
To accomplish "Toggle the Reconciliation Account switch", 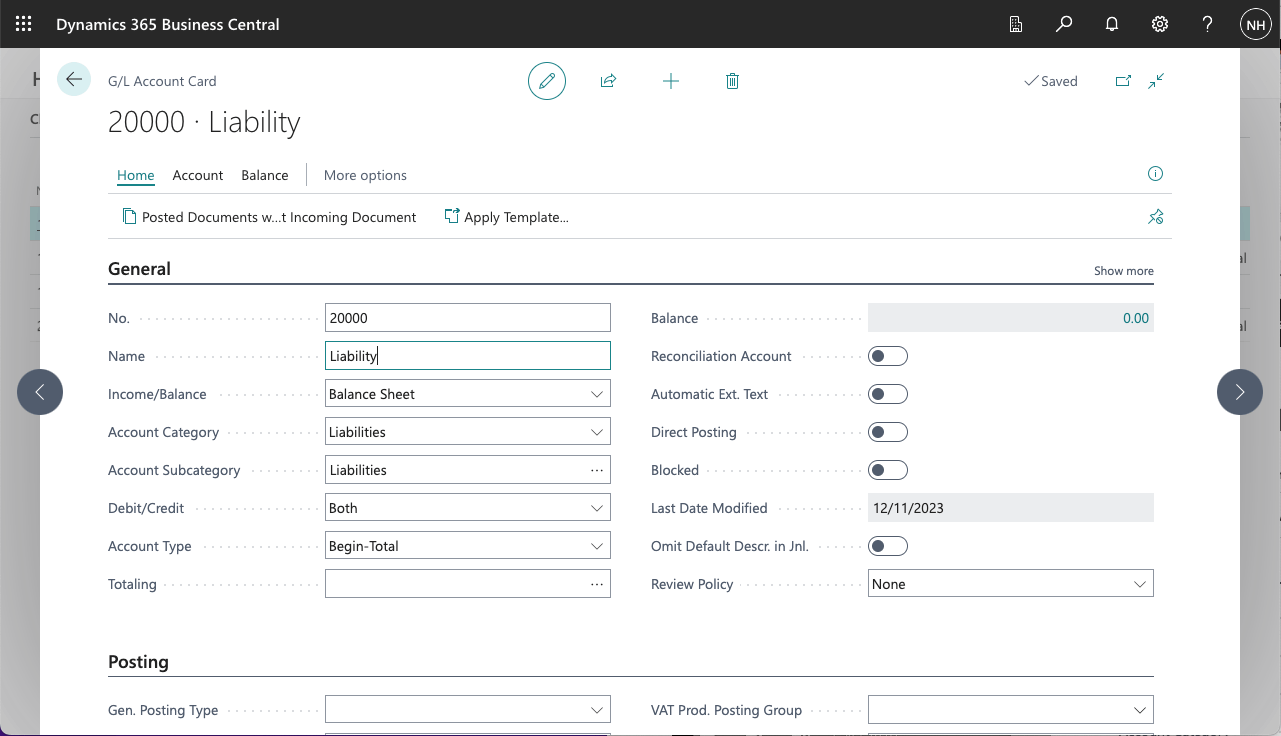I will click(x=888, y=356).
